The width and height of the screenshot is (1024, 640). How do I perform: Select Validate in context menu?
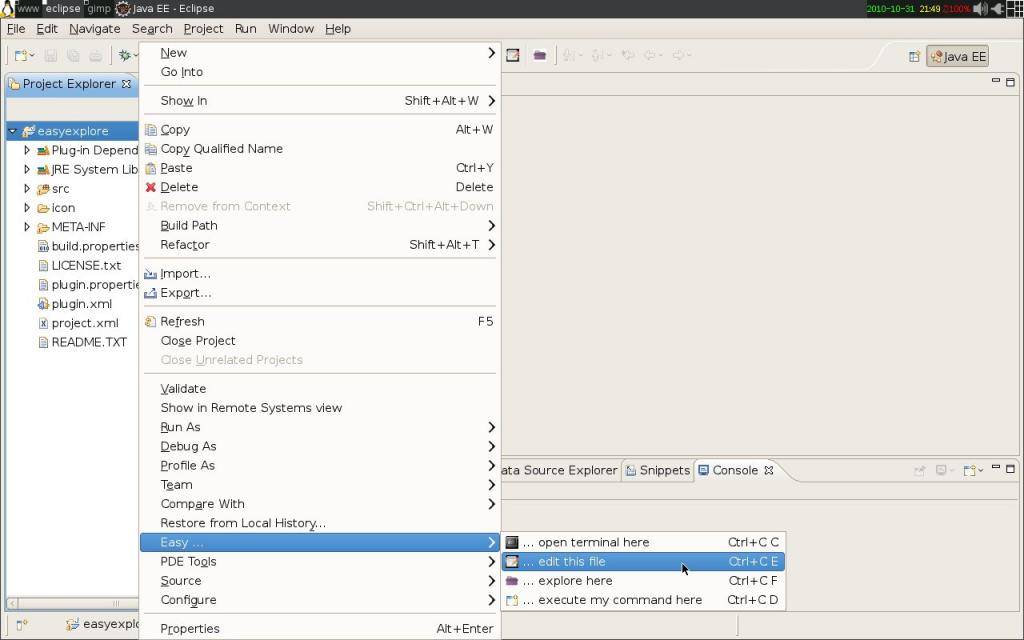[x=320, y=389]
